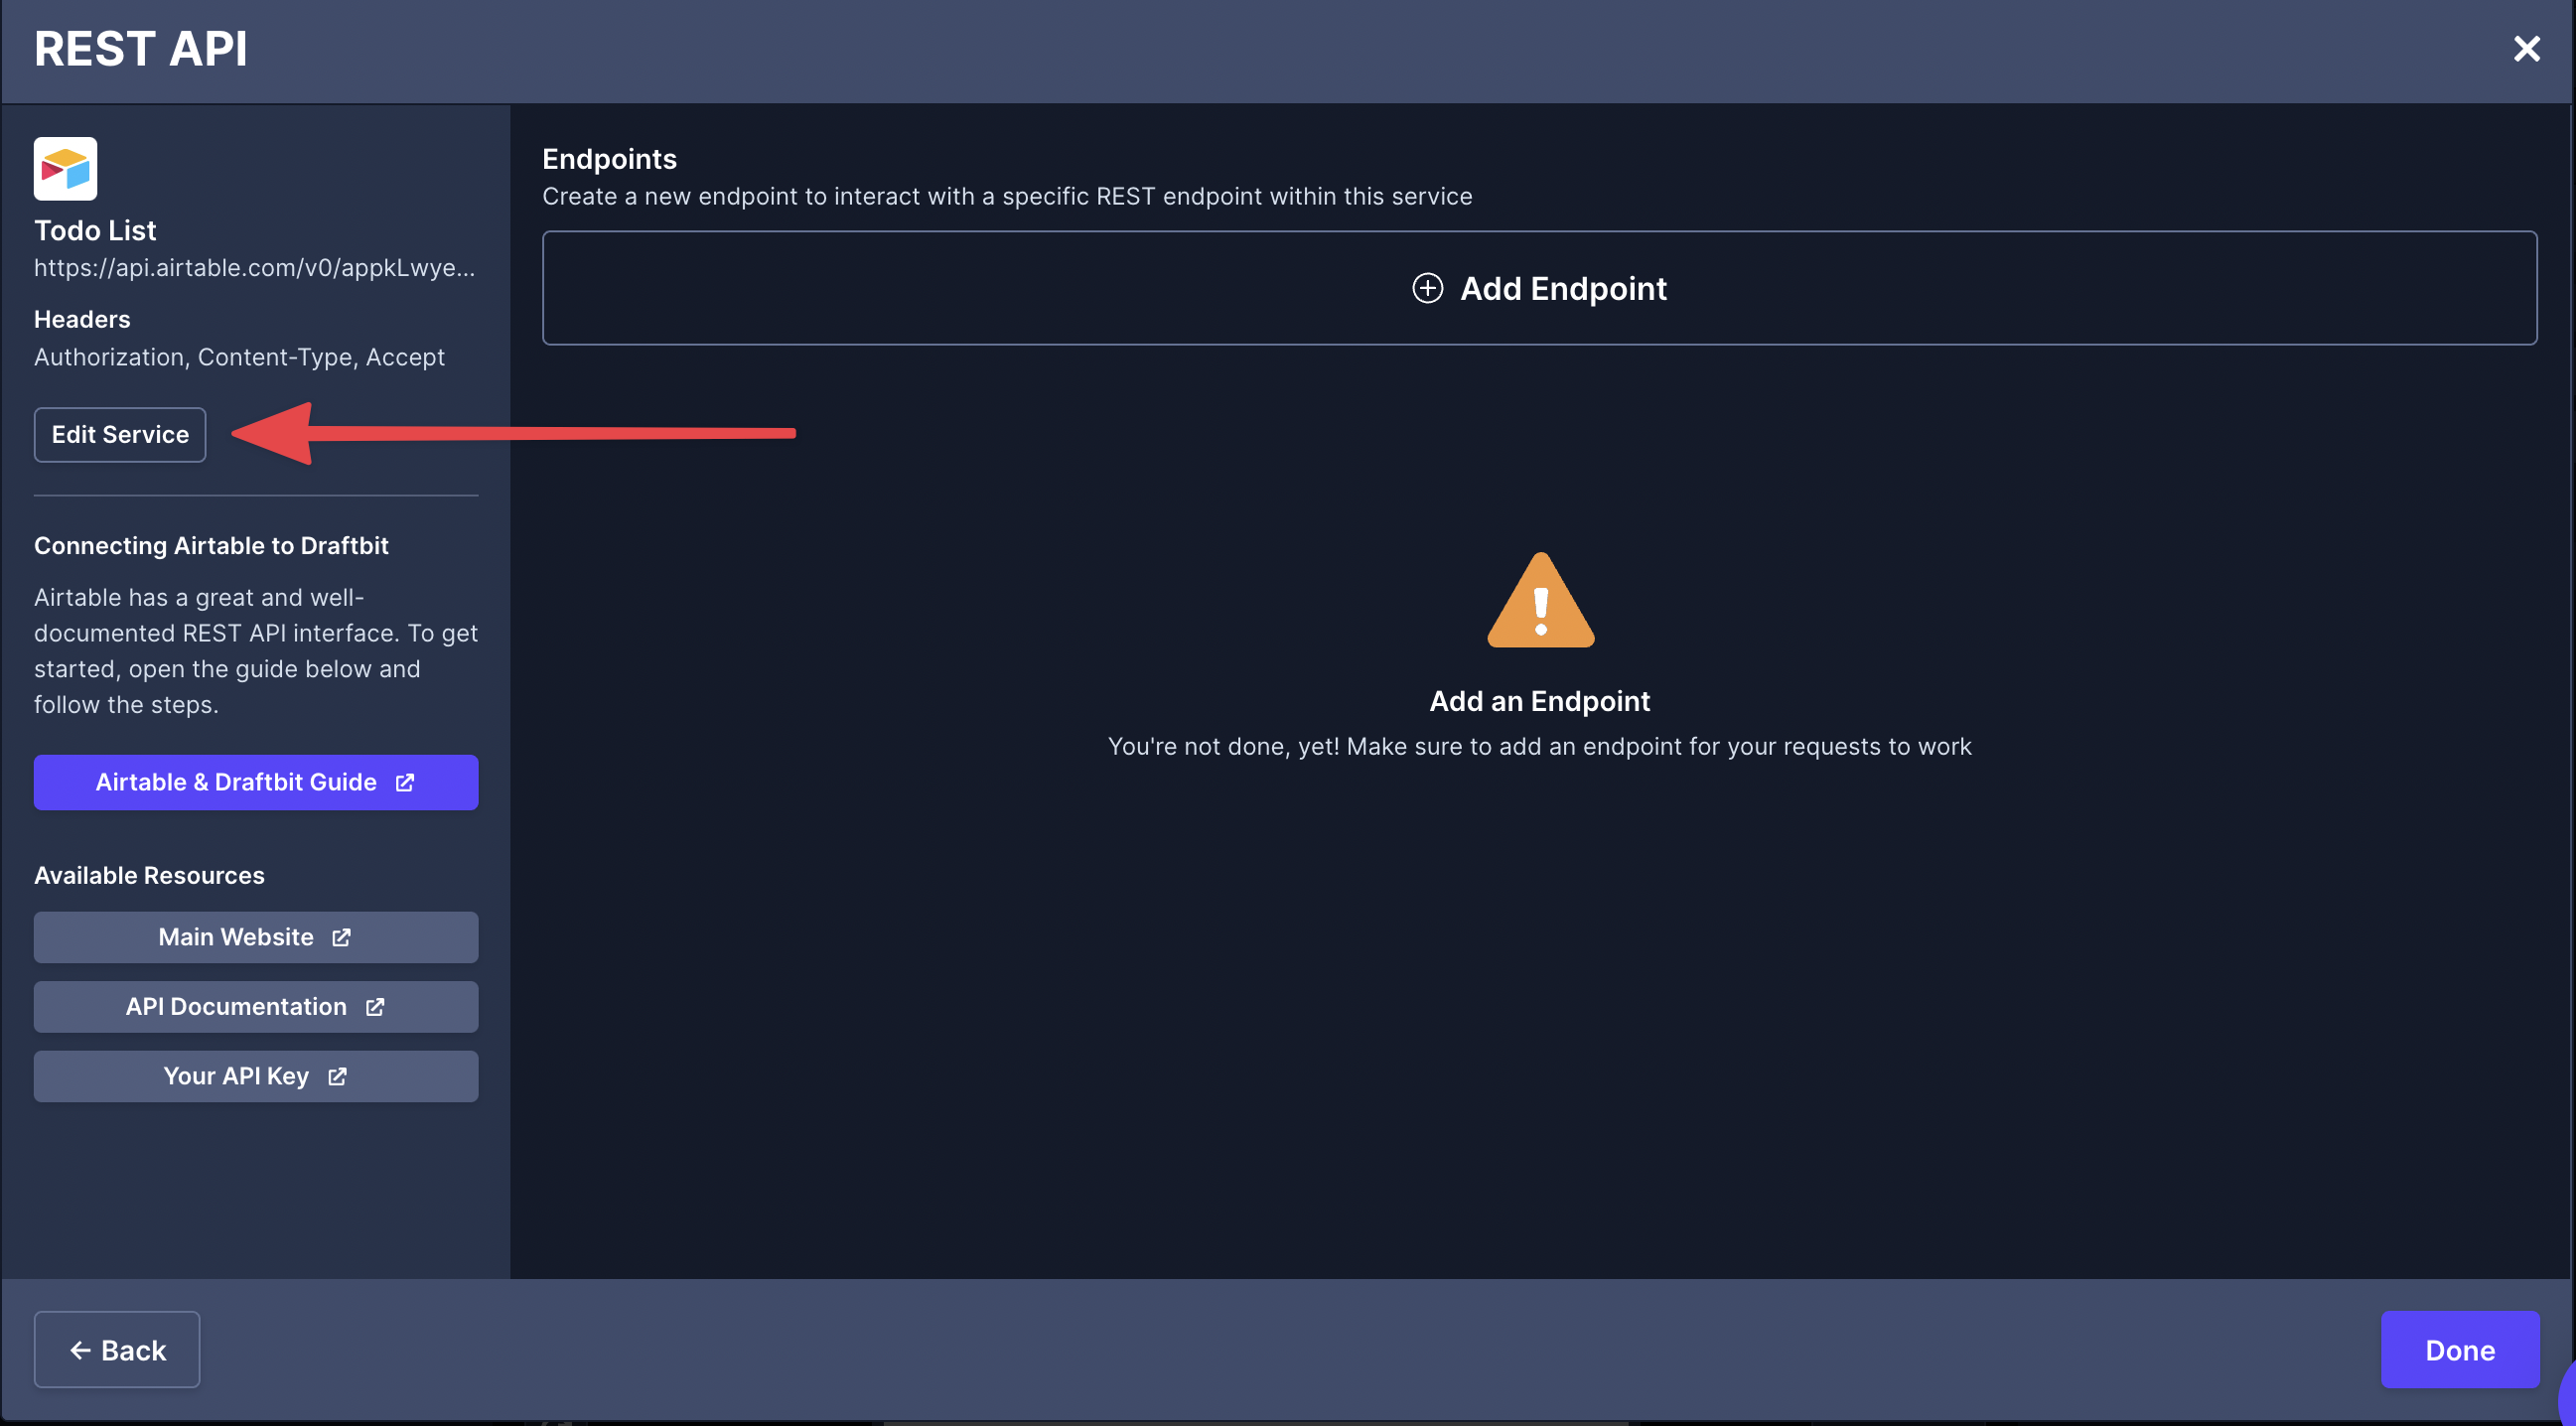Click the "Create a new endpoint" description text

click(x=1007, y=196)
